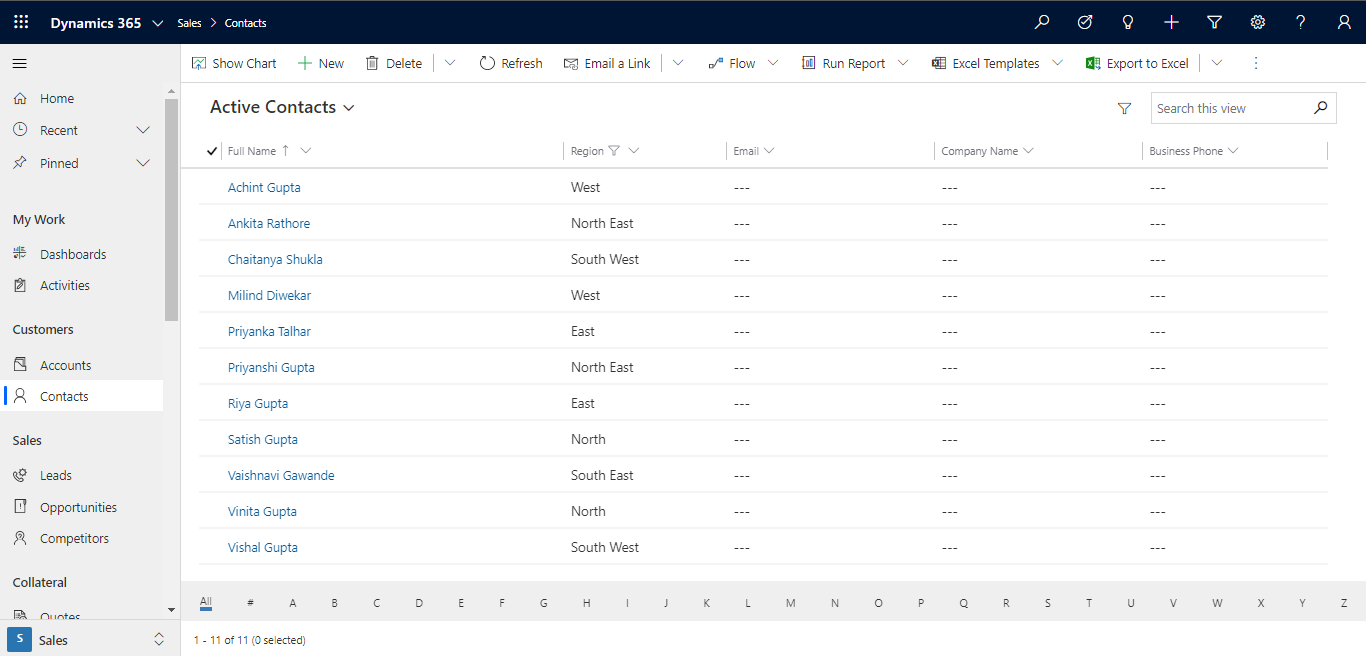Click the Delete trash command
The height and width of the screenshot is (656, 1366).
393,63
